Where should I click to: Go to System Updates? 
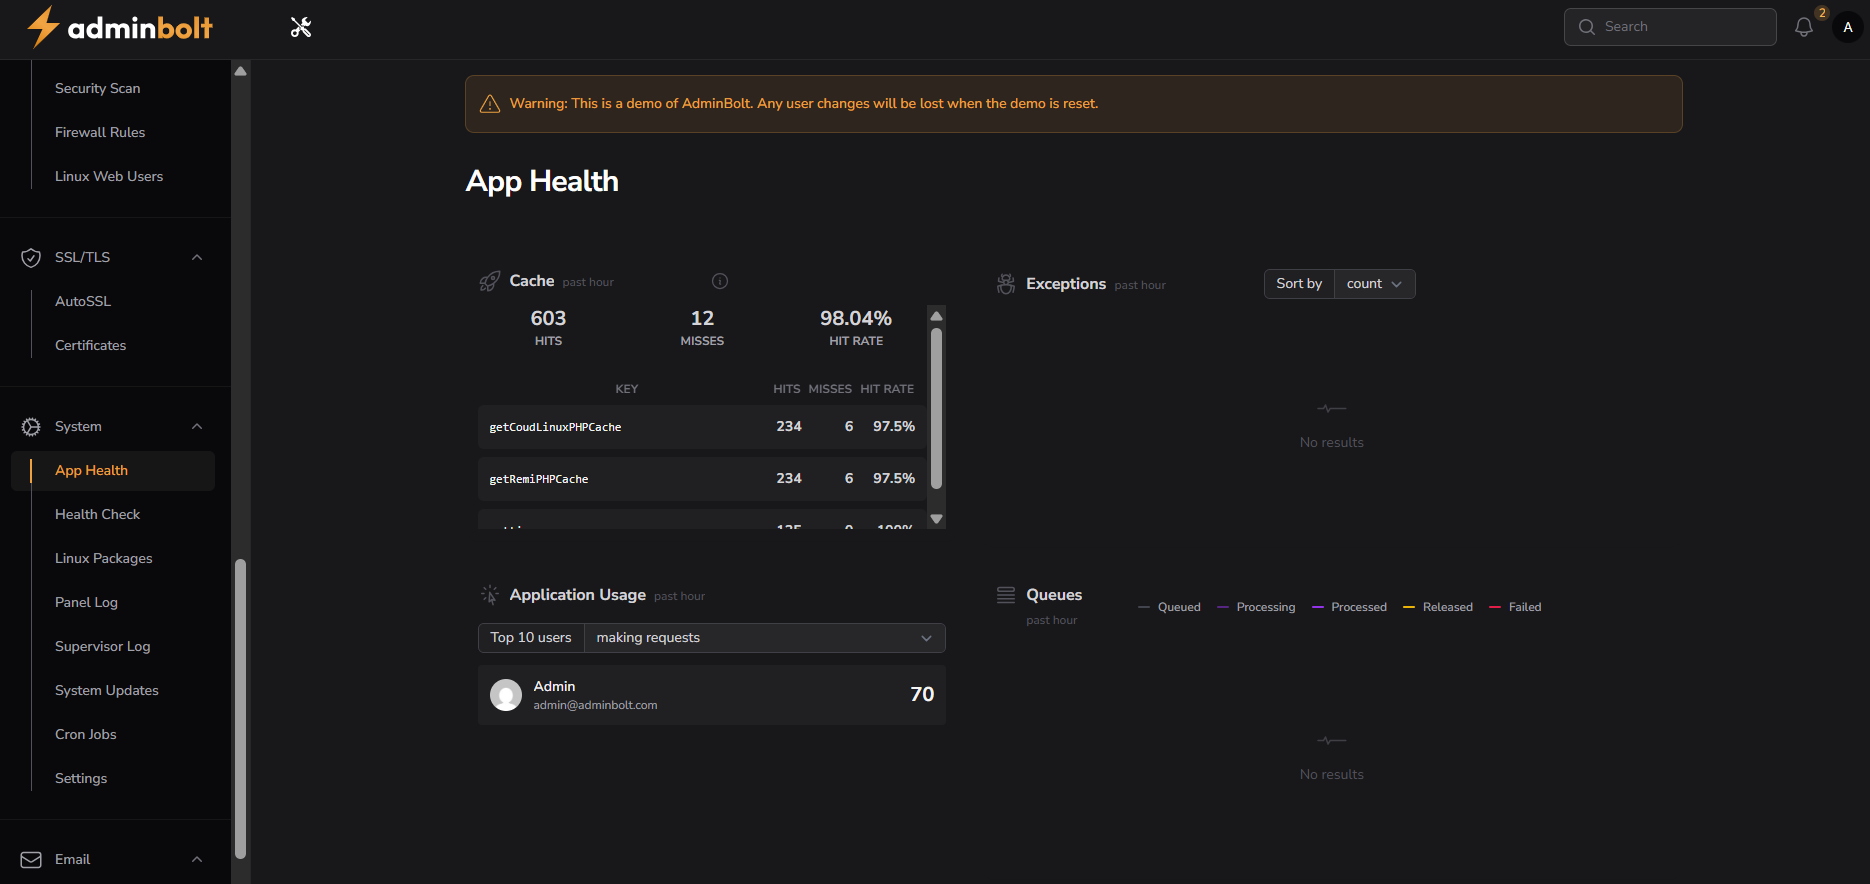106,690
